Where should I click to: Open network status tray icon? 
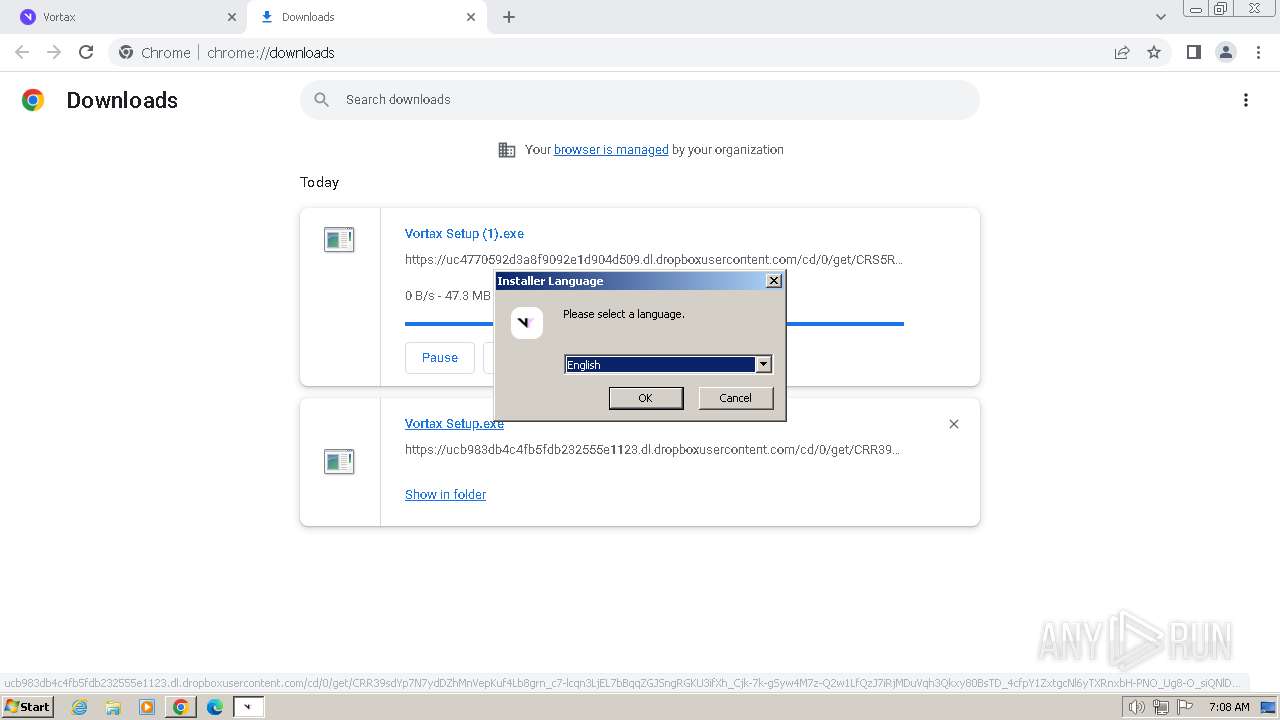(x=1160, y=707)
